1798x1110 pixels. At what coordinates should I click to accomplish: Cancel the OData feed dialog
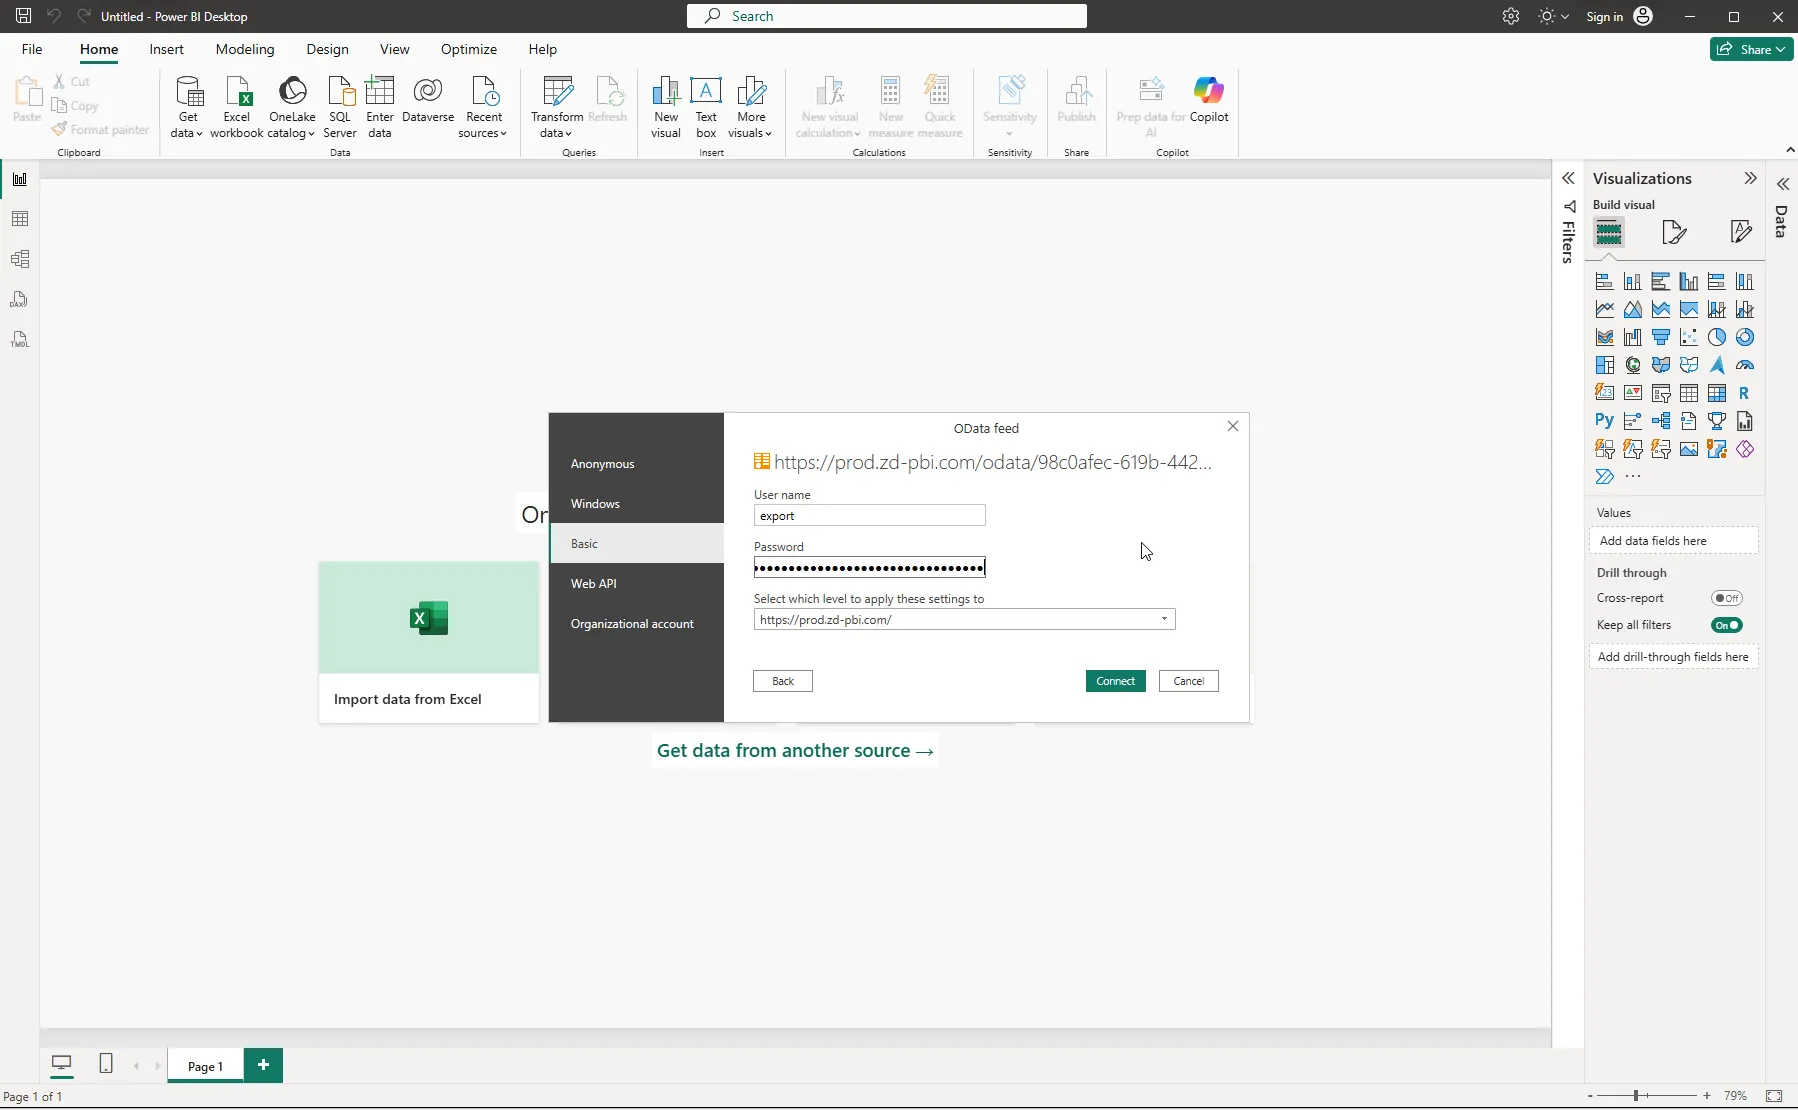click(x=1189, y=681)
